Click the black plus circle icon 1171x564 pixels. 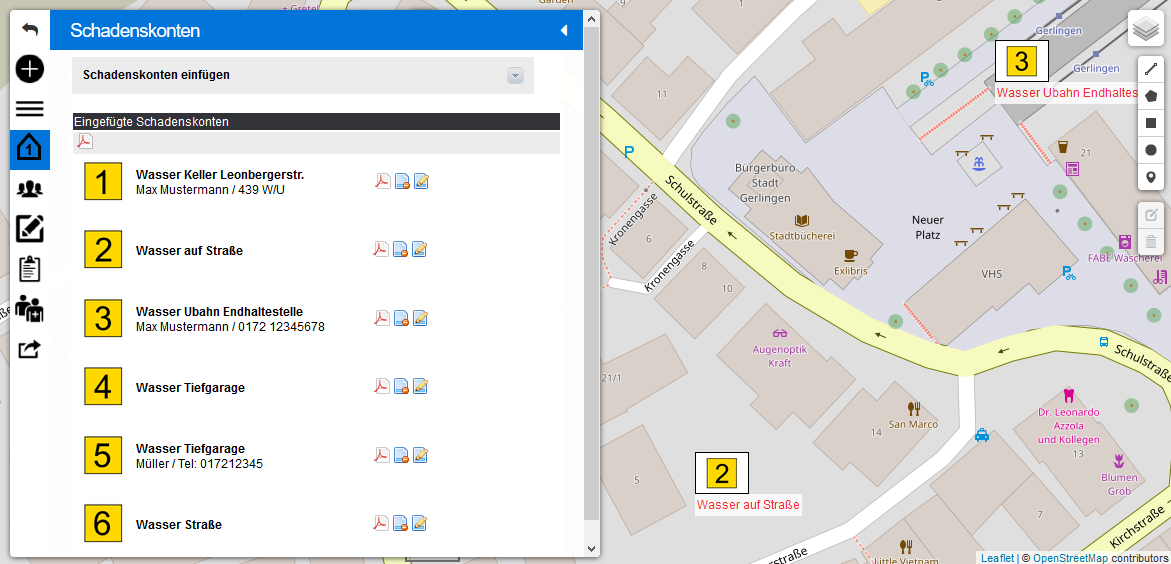coord(29,69)
